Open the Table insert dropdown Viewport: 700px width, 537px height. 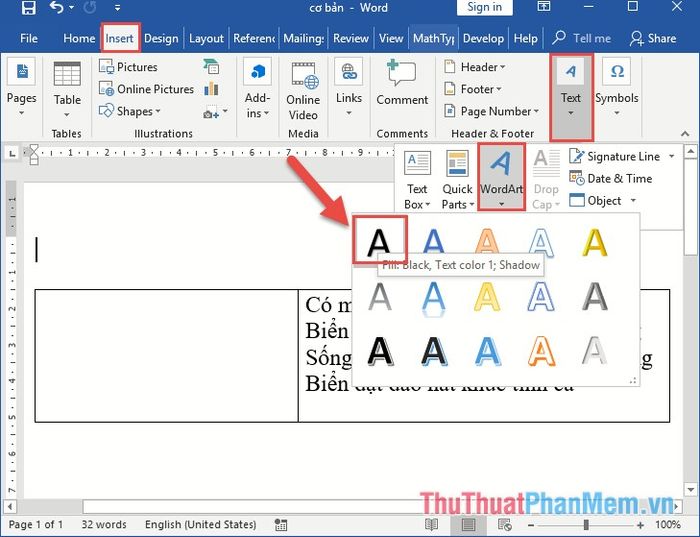point(67,90)
